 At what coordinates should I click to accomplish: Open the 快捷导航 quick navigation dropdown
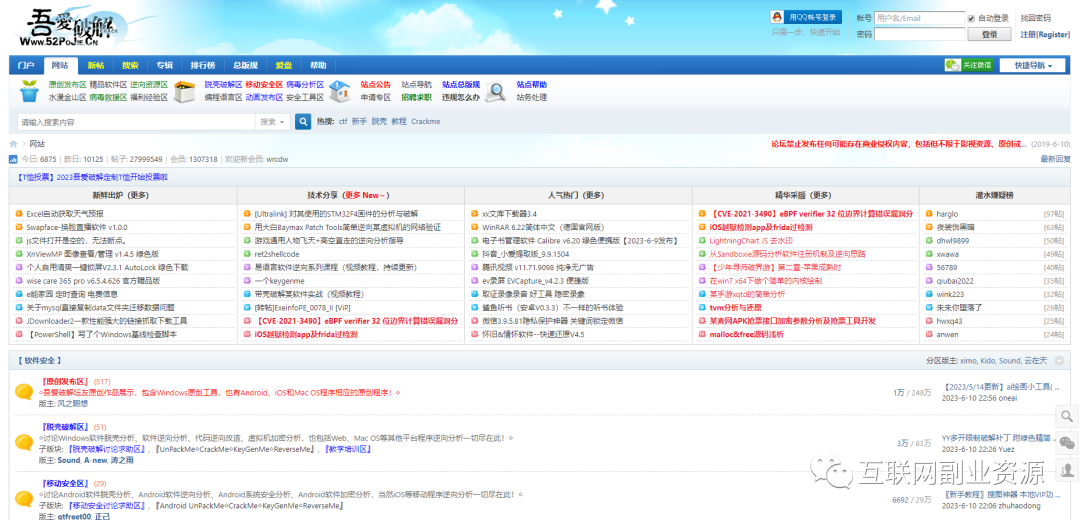pos(1033,65)
